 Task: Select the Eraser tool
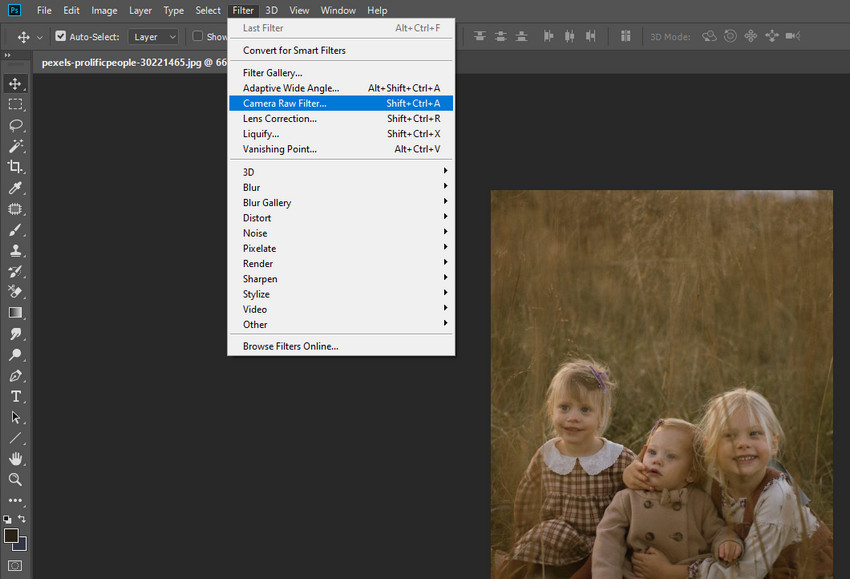click(x=15, y=292)
